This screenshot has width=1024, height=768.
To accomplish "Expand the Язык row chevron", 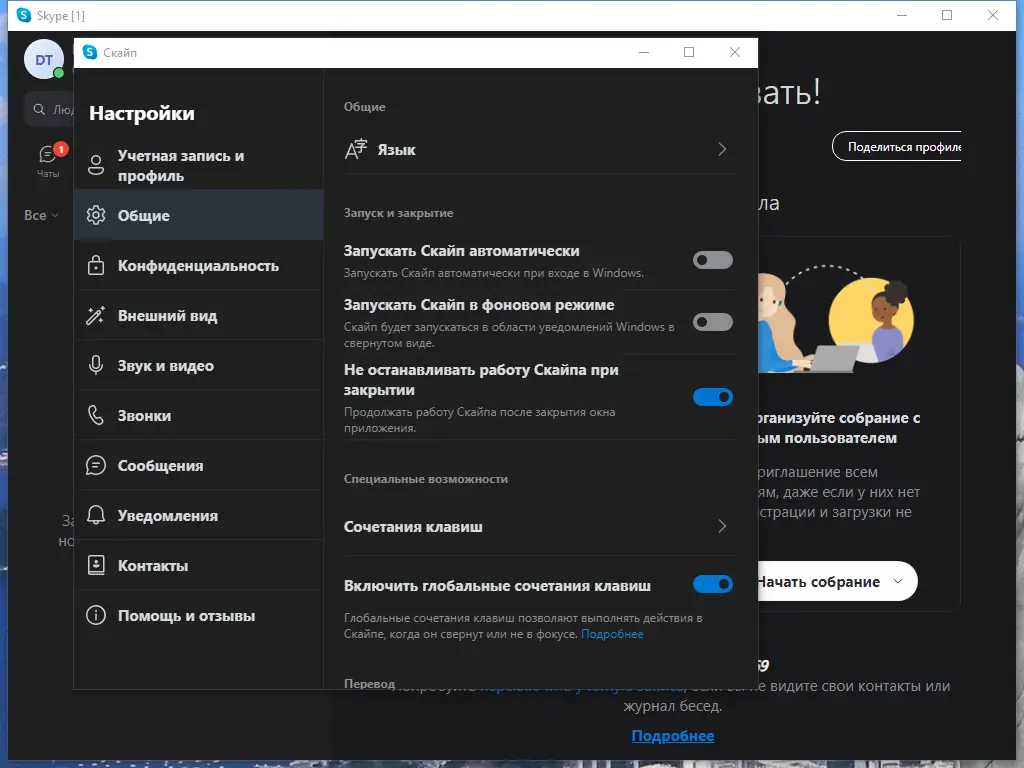I will (x=722, y=150).
